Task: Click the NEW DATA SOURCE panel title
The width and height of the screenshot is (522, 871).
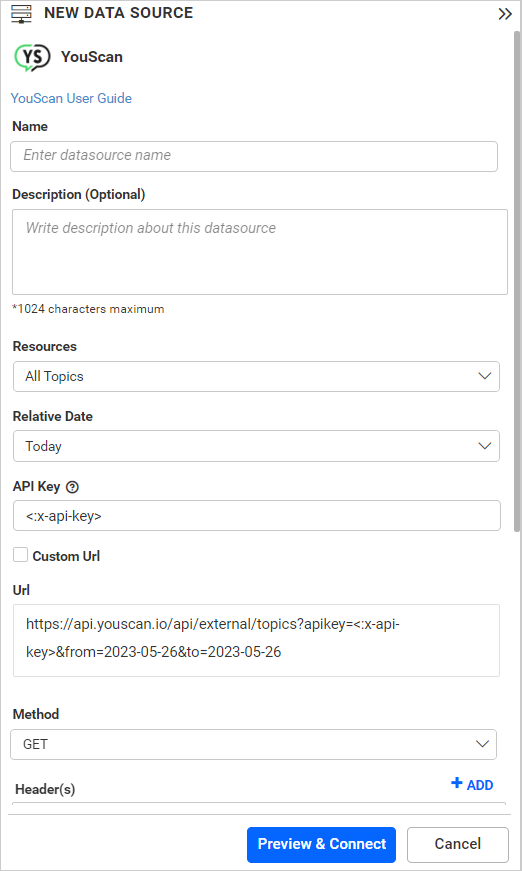Action: click(x=119, y=13)
